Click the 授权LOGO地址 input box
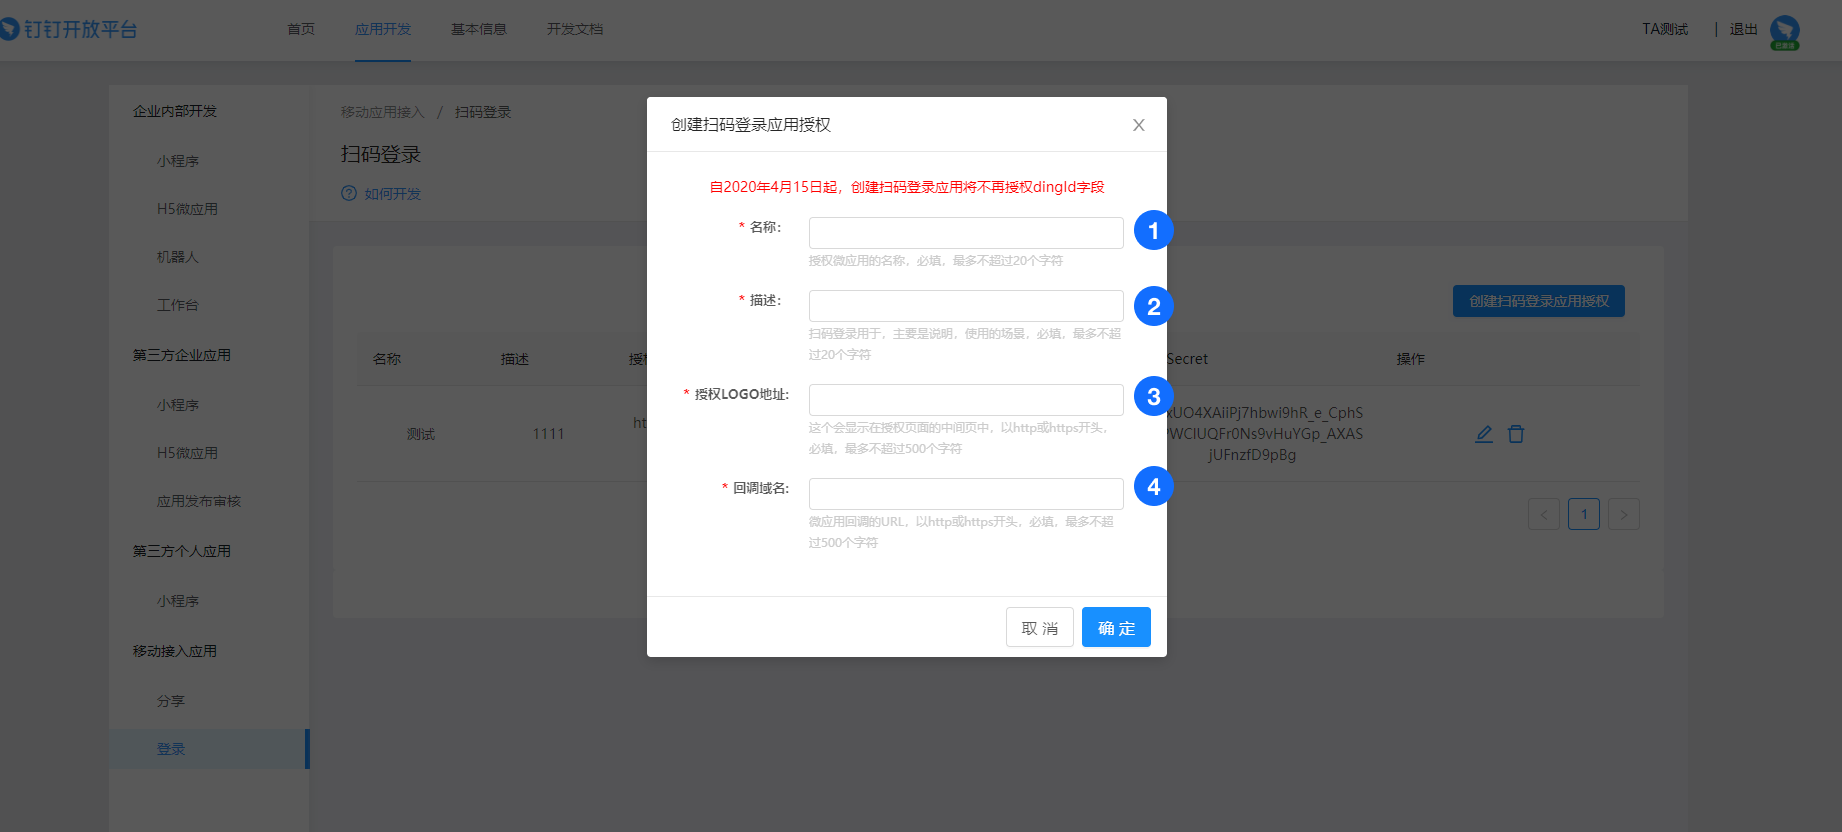 965,400
